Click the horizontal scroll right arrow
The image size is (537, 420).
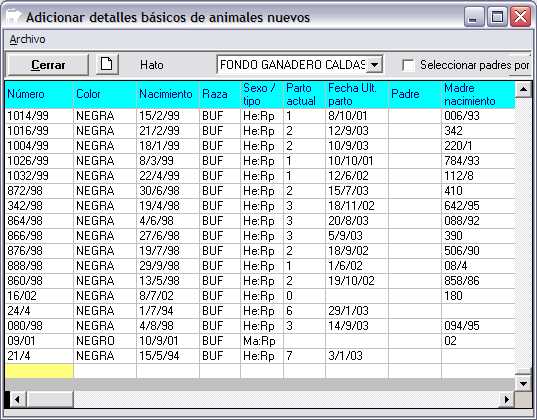[506, 399]
